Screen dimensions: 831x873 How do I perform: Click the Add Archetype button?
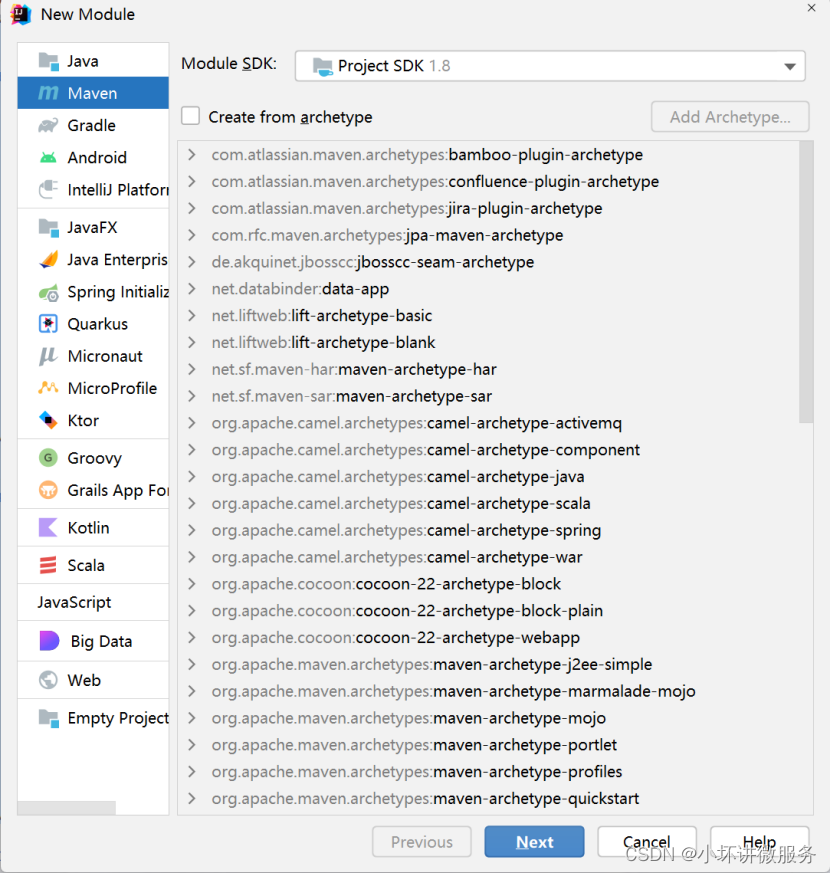point(730,117)
